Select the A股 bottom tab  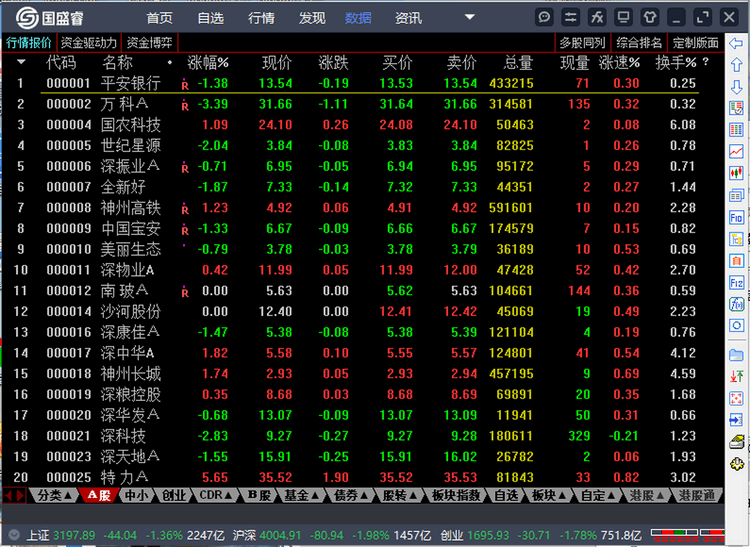pyautogui.click(x=99, y=495)
